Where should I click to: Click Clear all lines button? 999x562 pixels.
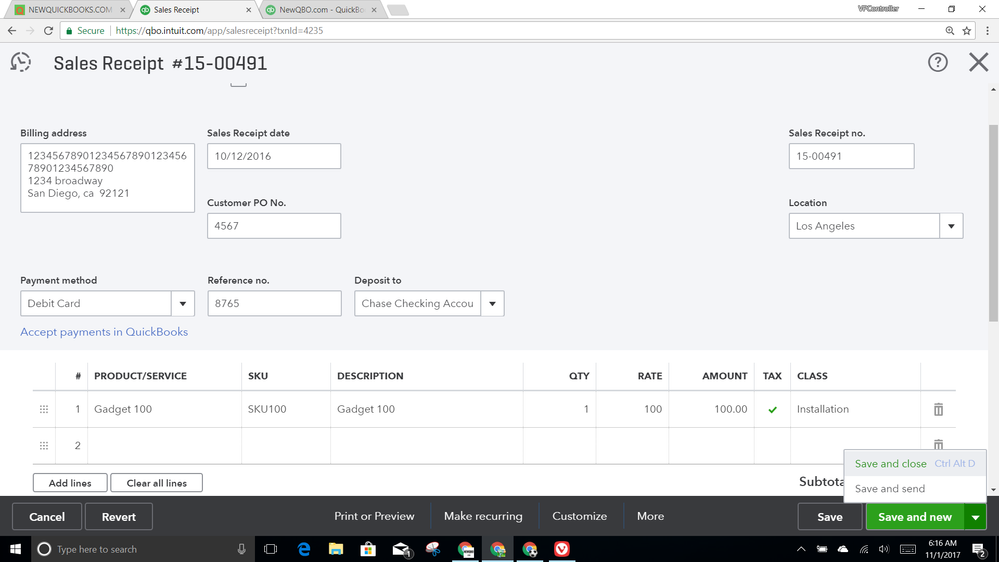(x=157, y=483)
